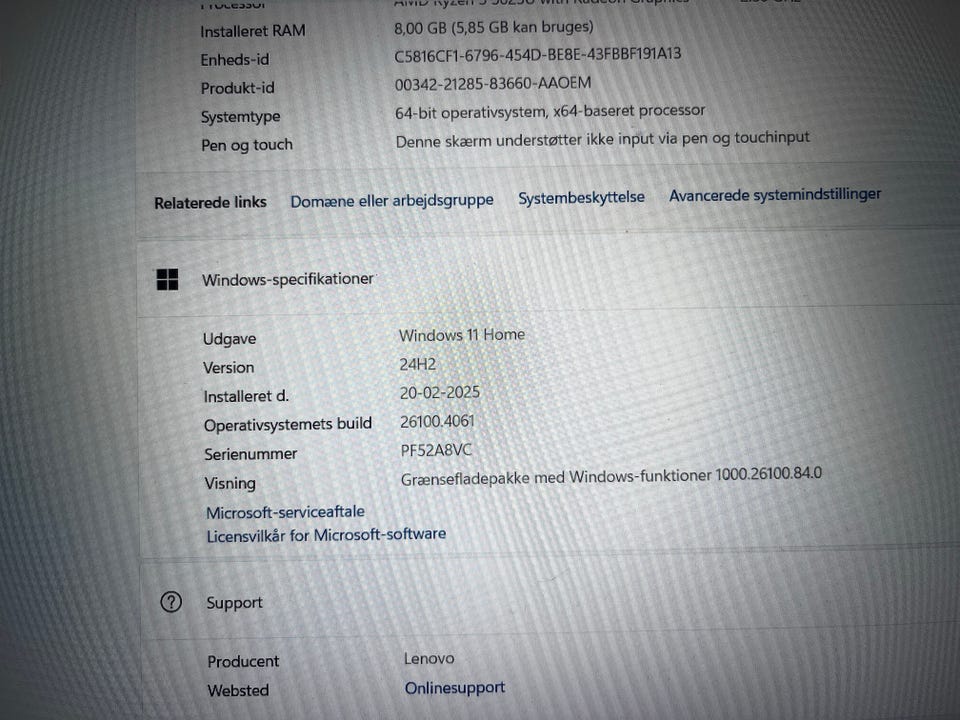The width and height of the screenshot is (960, 720).
Task: Click the Systemtype label
Action: (241, 117)
